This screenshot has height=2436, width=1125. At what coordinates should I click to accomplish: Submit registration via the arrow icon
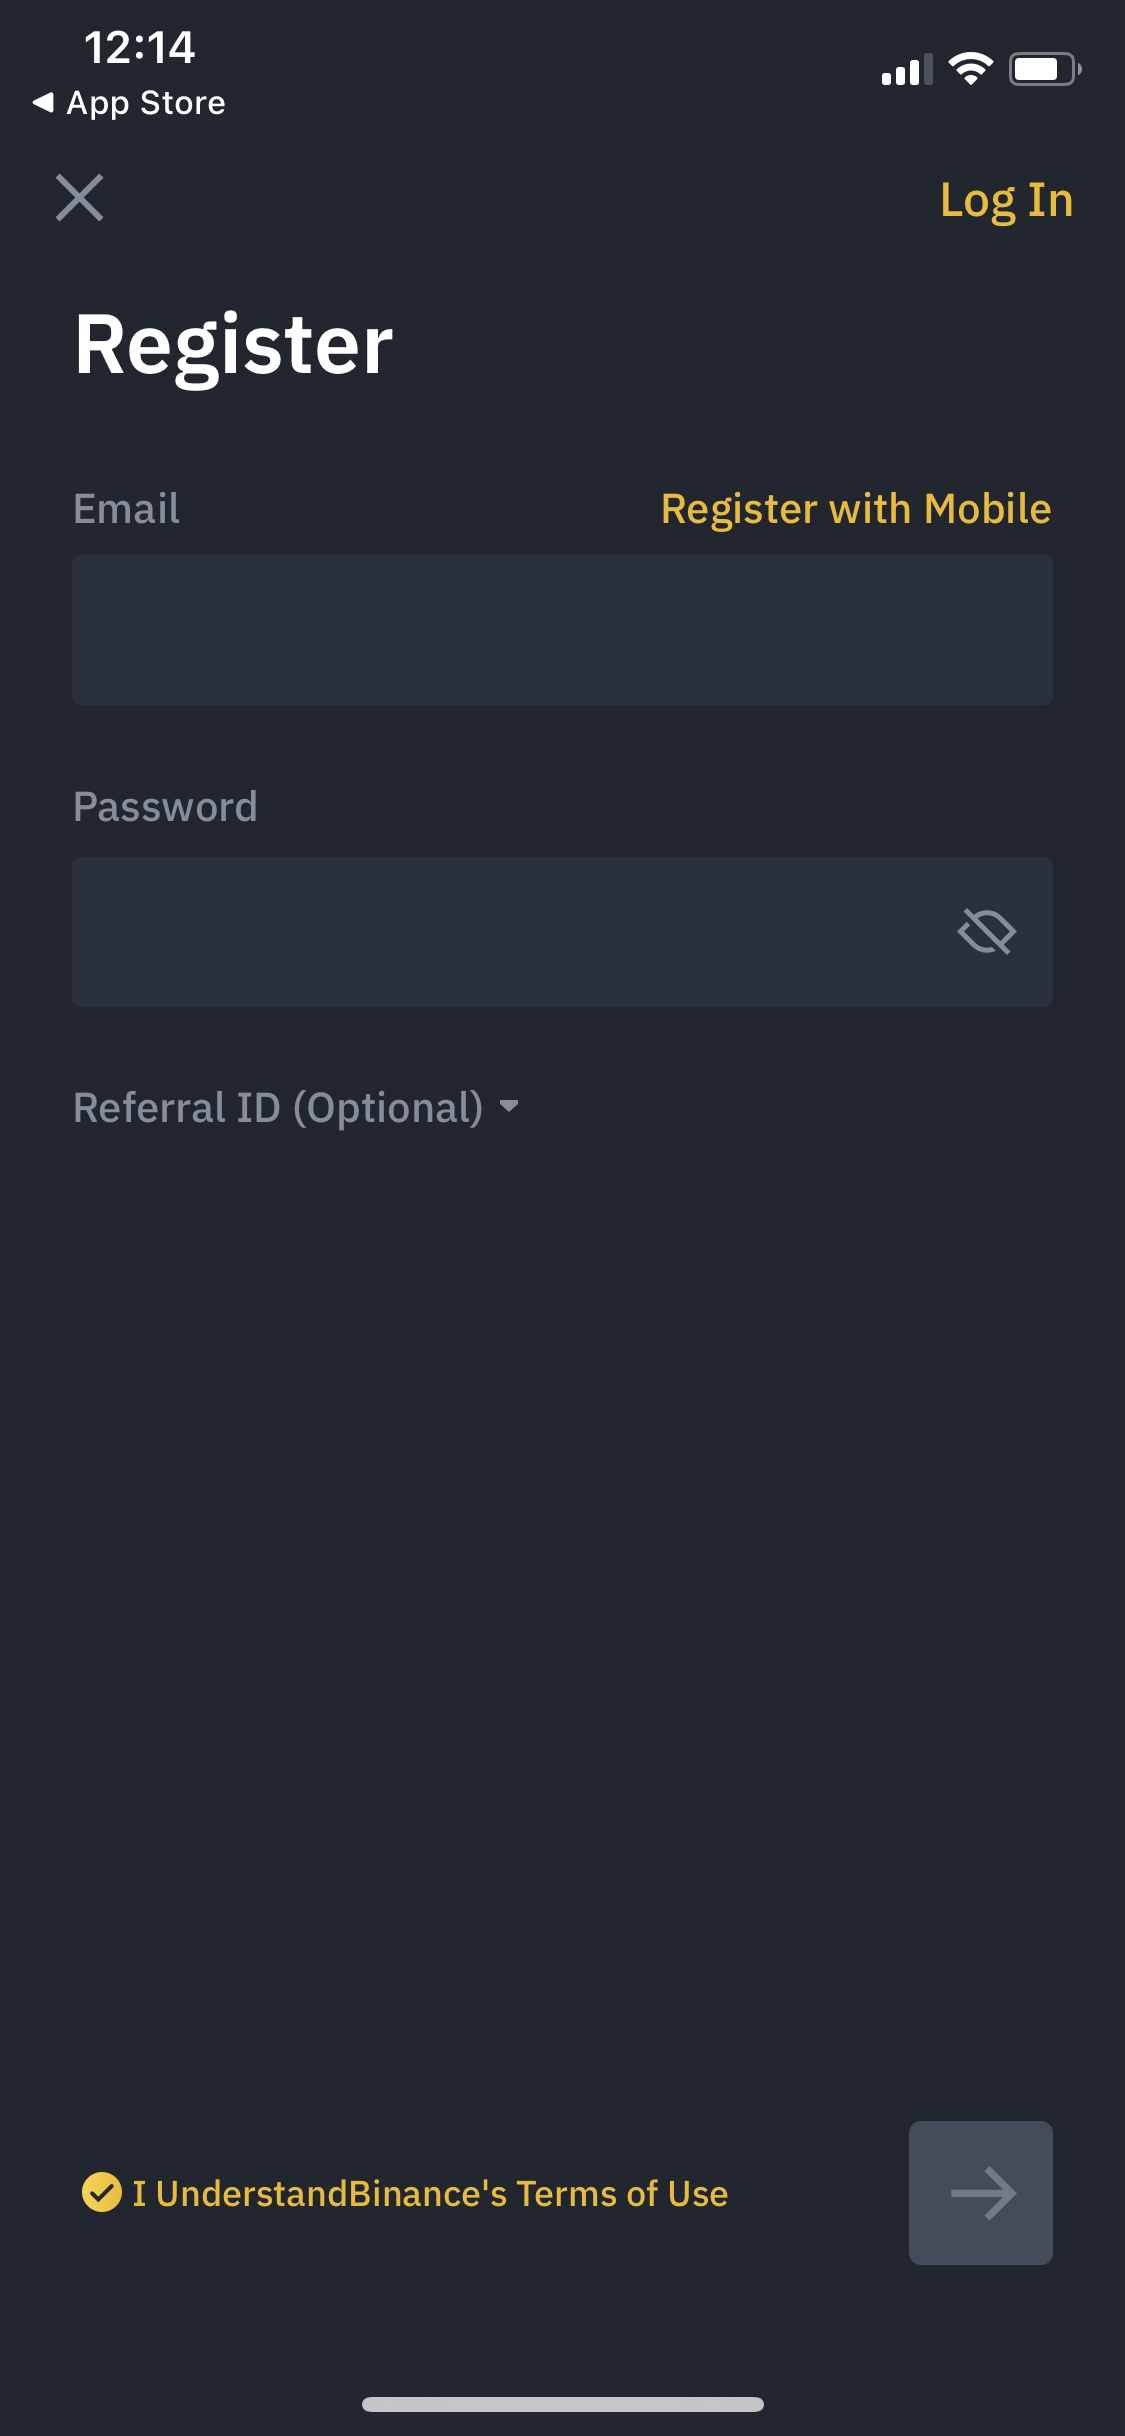point(980,2193)
